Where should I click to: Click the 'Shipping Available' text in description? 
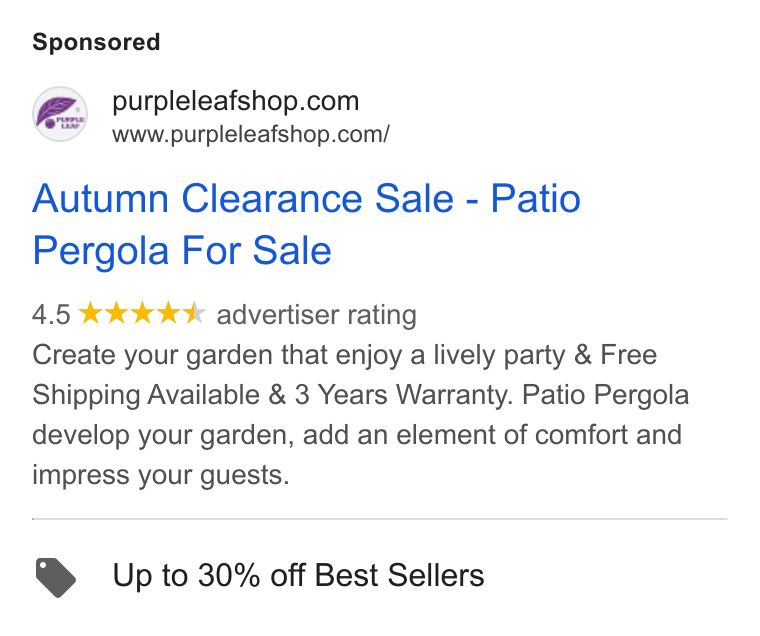click(146, 395)
